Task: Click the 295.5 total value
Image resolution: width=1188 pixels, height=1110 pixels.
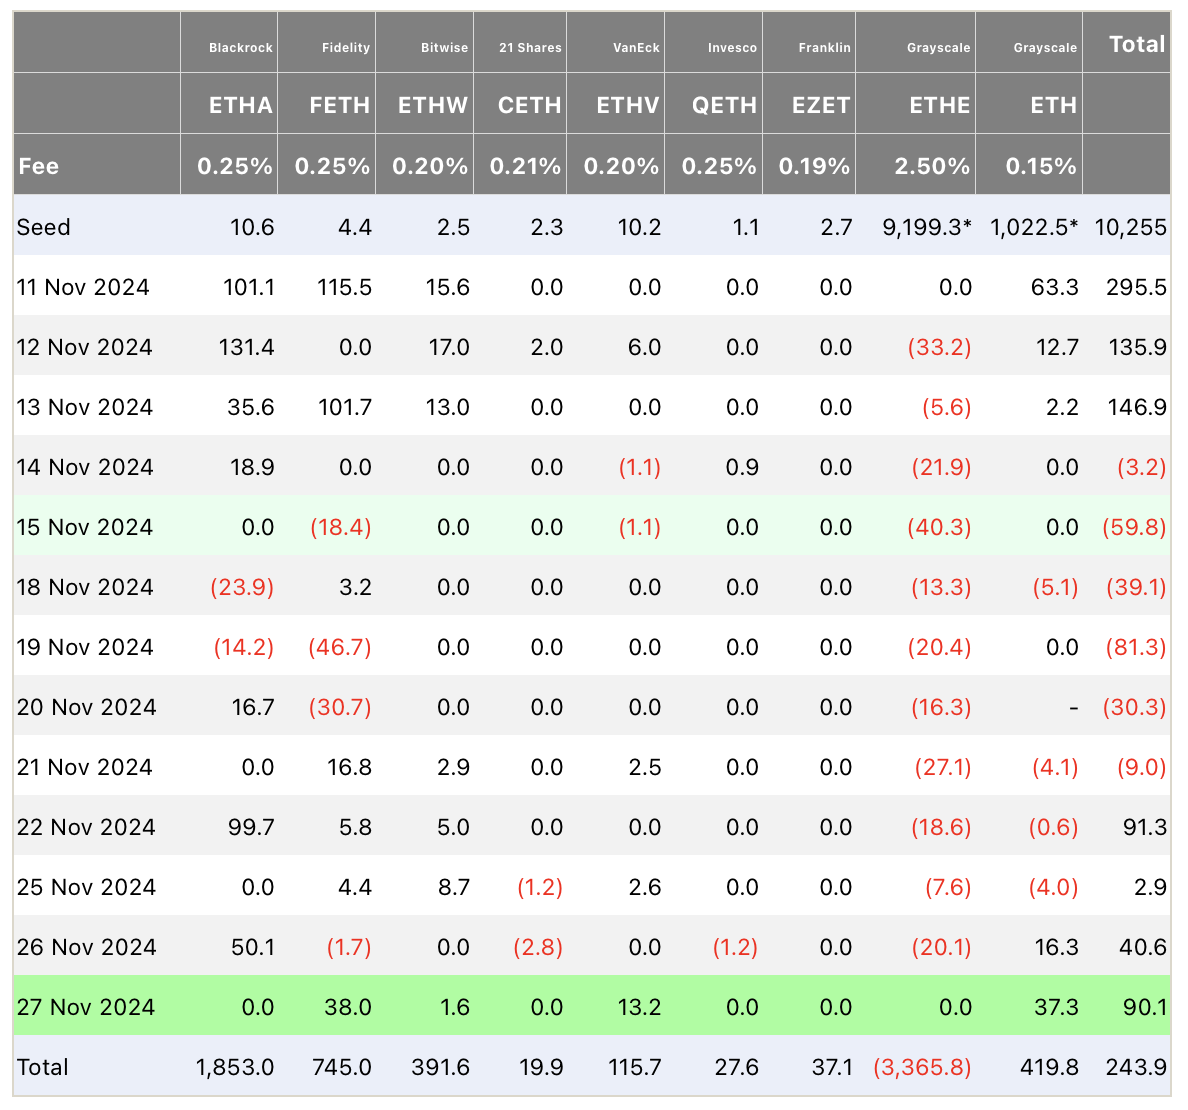Action: coord(1136,287)
